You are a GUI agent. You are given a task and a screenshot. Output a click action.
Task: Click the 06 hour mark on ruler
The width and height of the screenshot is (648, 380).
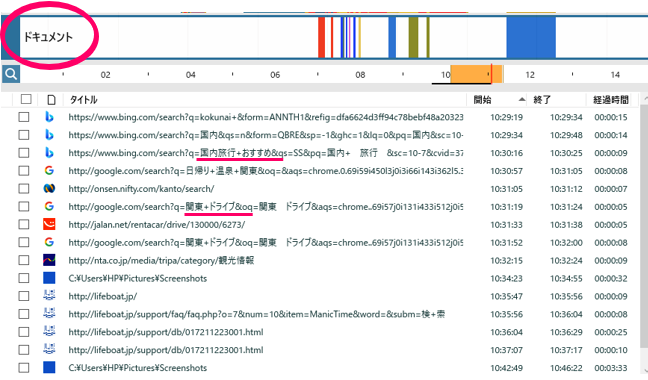275,75
